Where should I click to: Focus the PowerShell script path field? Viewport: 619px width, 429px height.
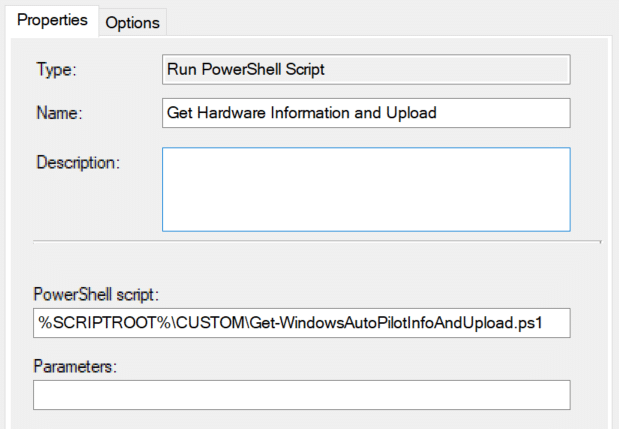pos(302,323)
